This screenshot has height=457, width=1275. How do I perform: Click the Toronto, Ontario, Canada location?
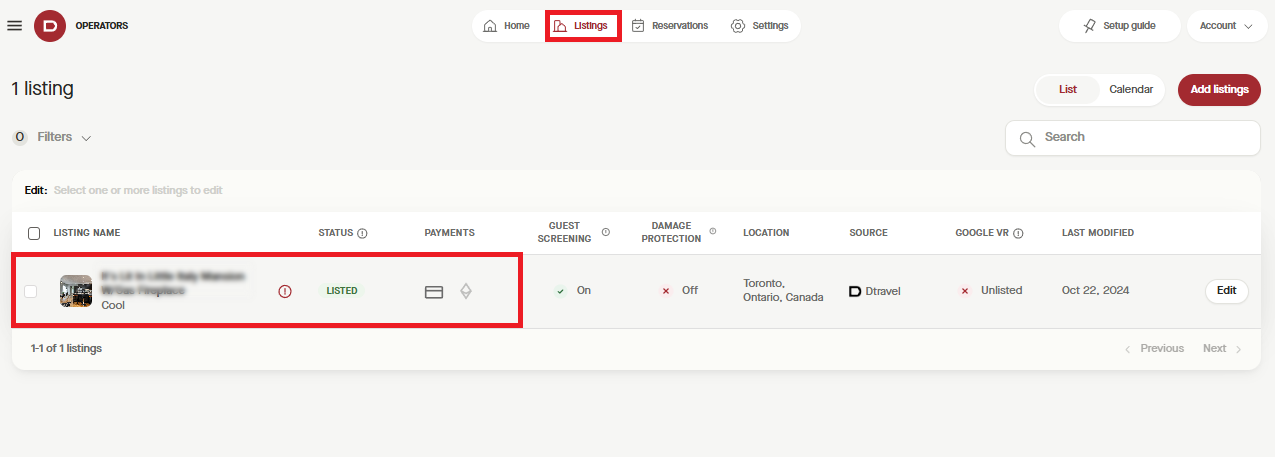(x=783, y=291)
